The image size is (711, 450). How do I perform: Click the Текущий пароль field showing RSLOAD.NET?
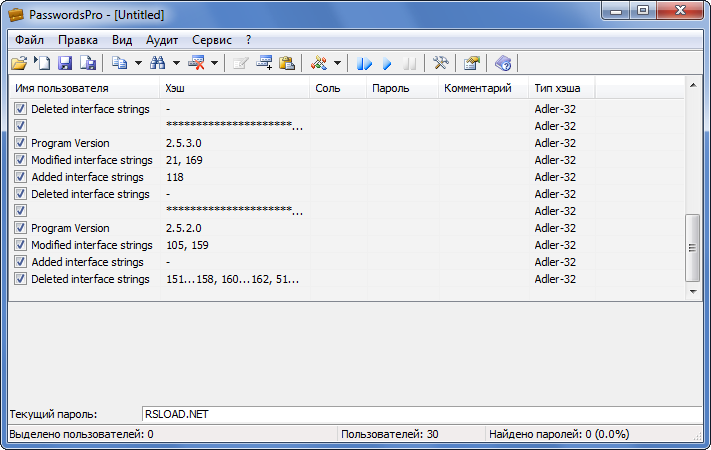tap(422, 414)
